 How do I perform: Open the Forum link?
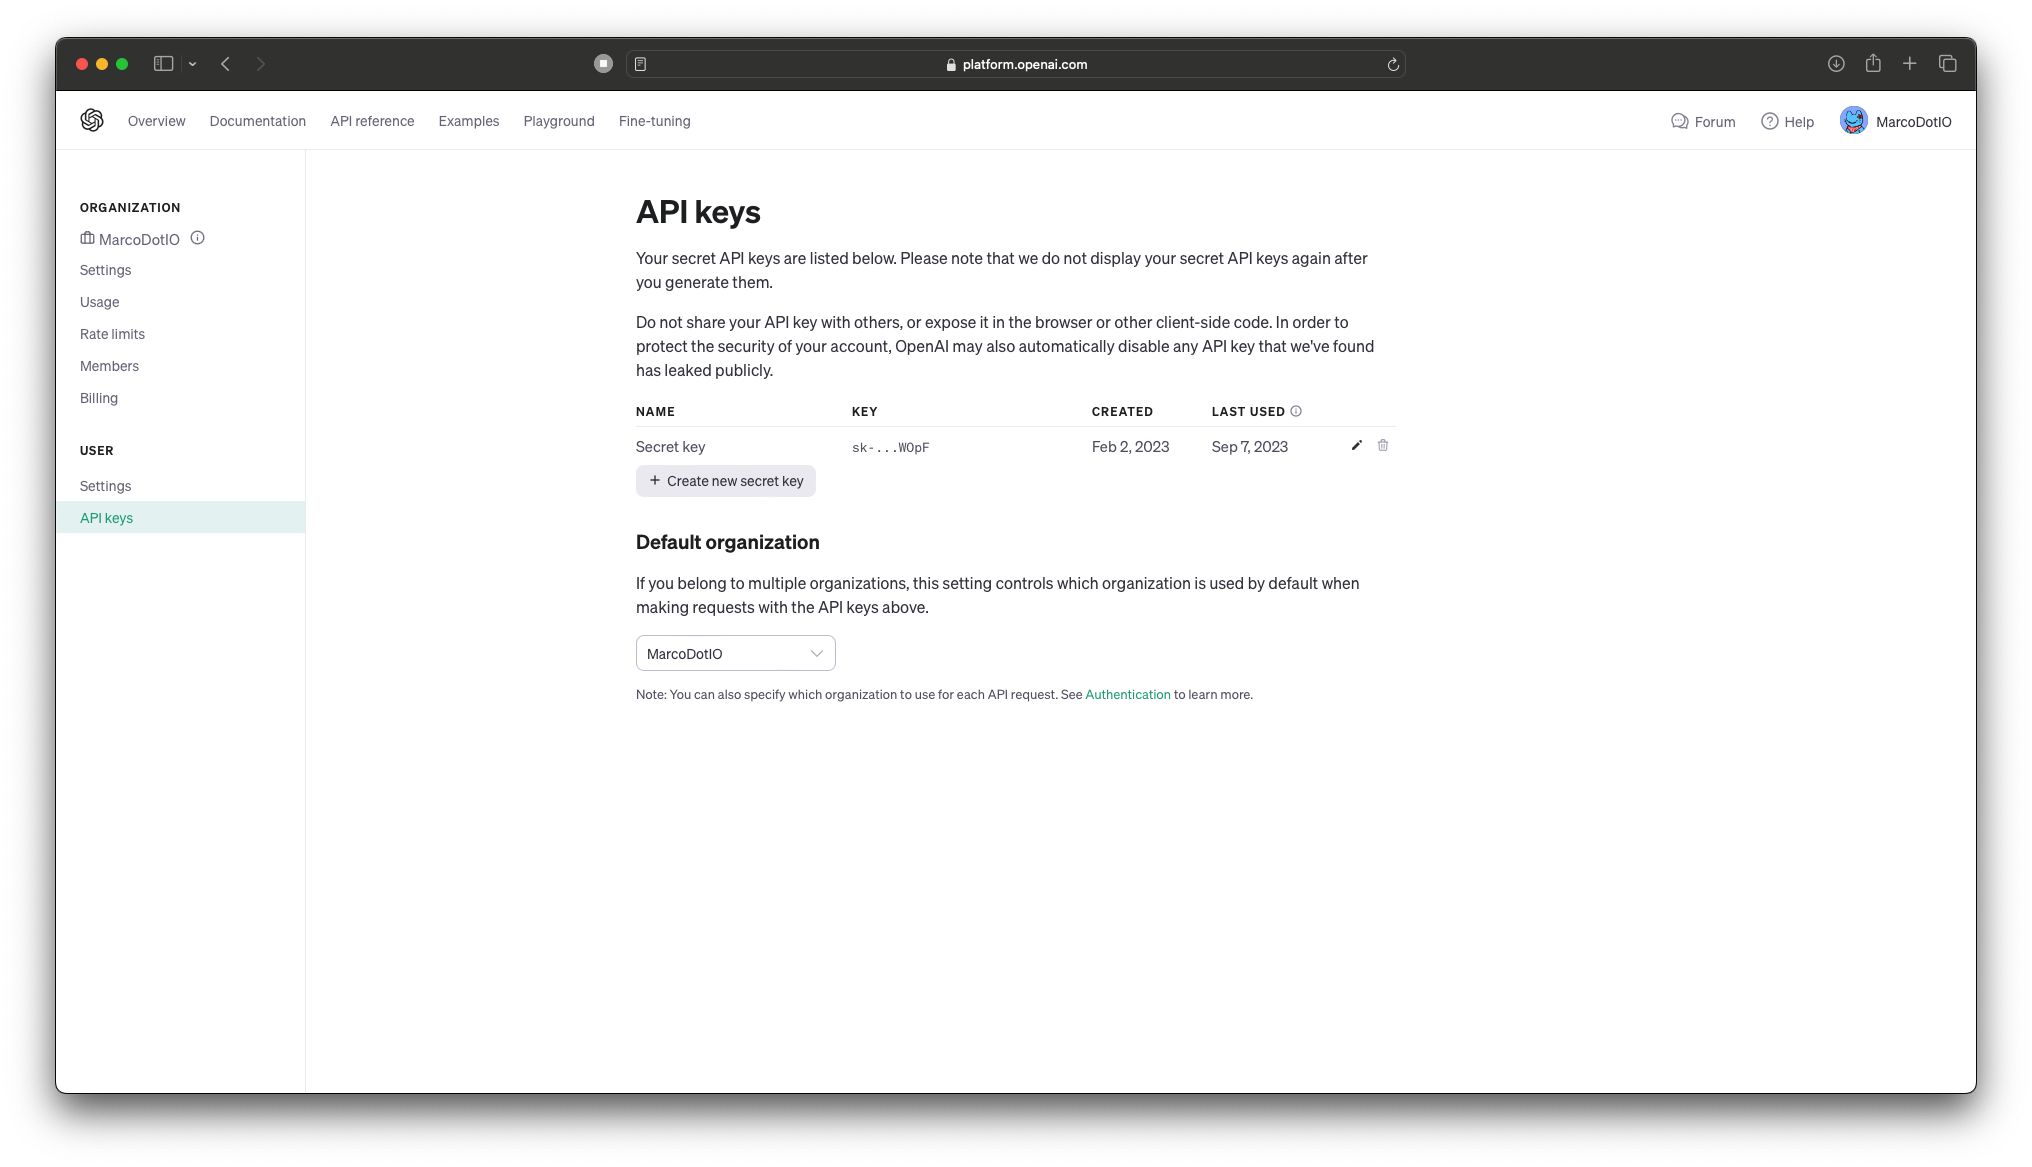point(1703,122)
